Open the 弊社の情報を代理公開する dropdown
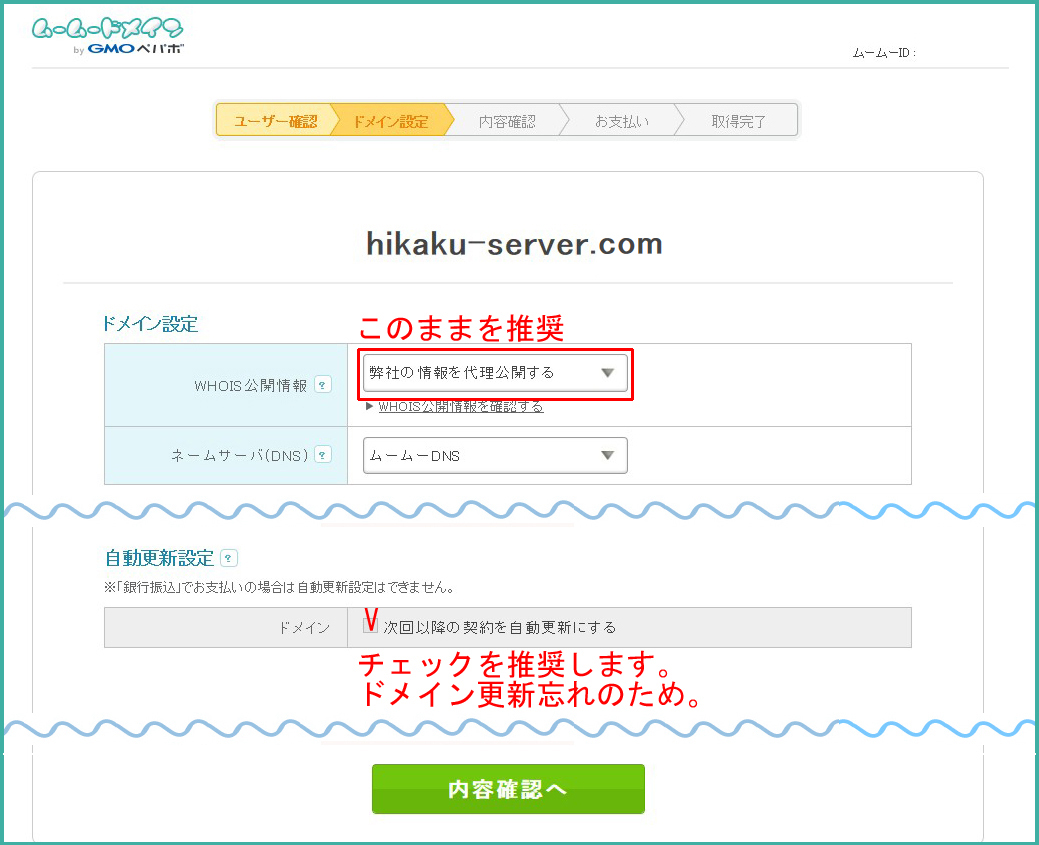The image size is (1039, 845). (494, 373)
